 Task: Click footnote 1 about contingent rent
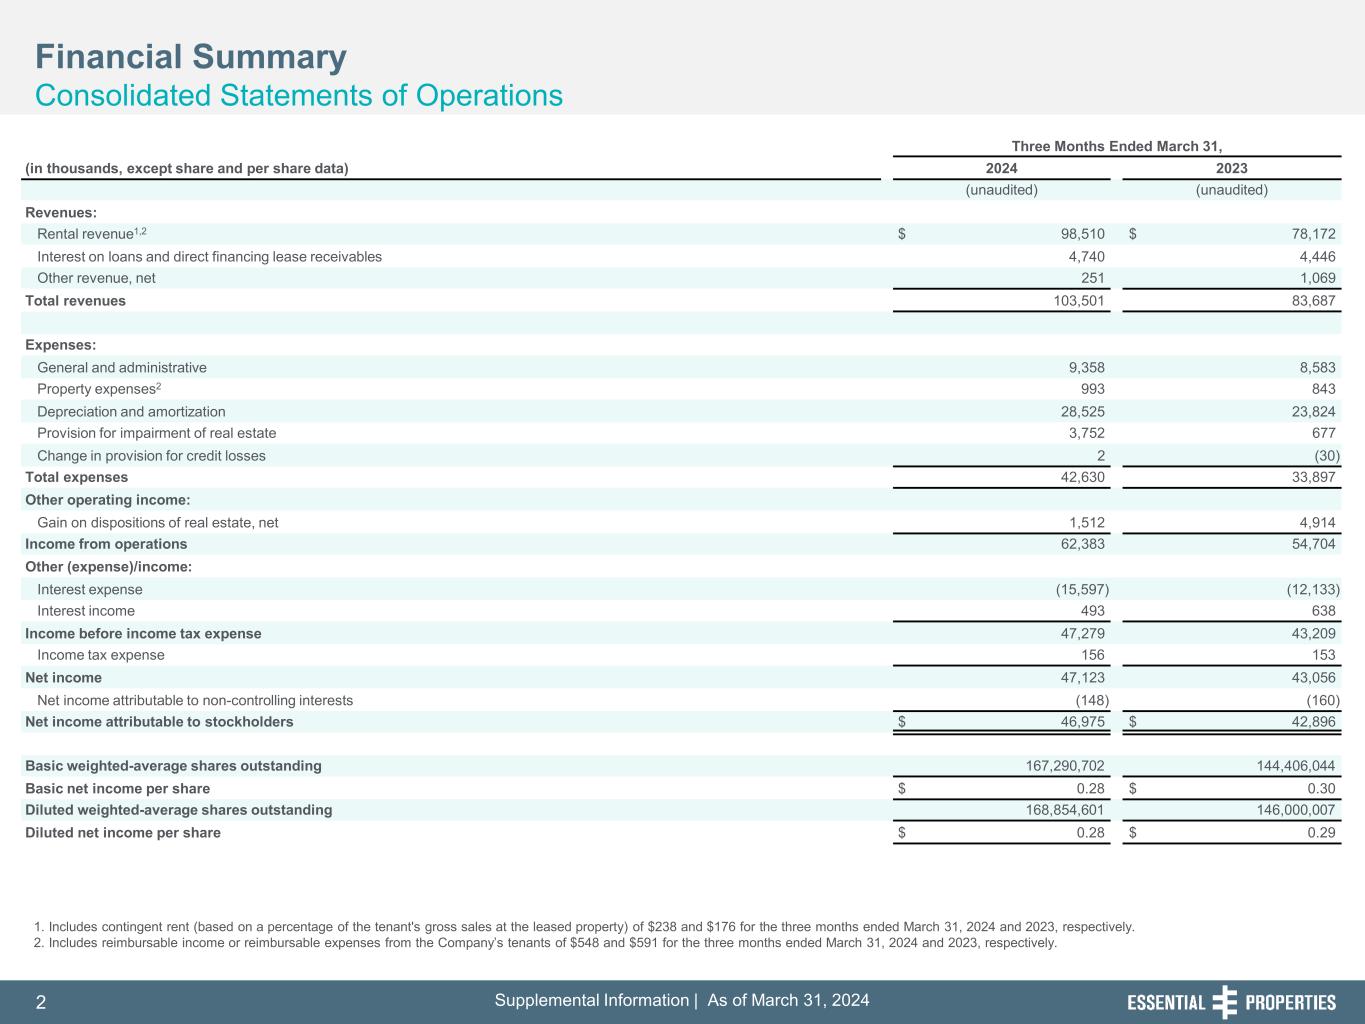584,927
